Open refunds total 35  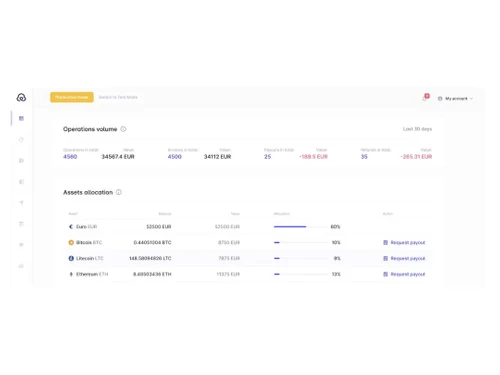coord(364,157)
